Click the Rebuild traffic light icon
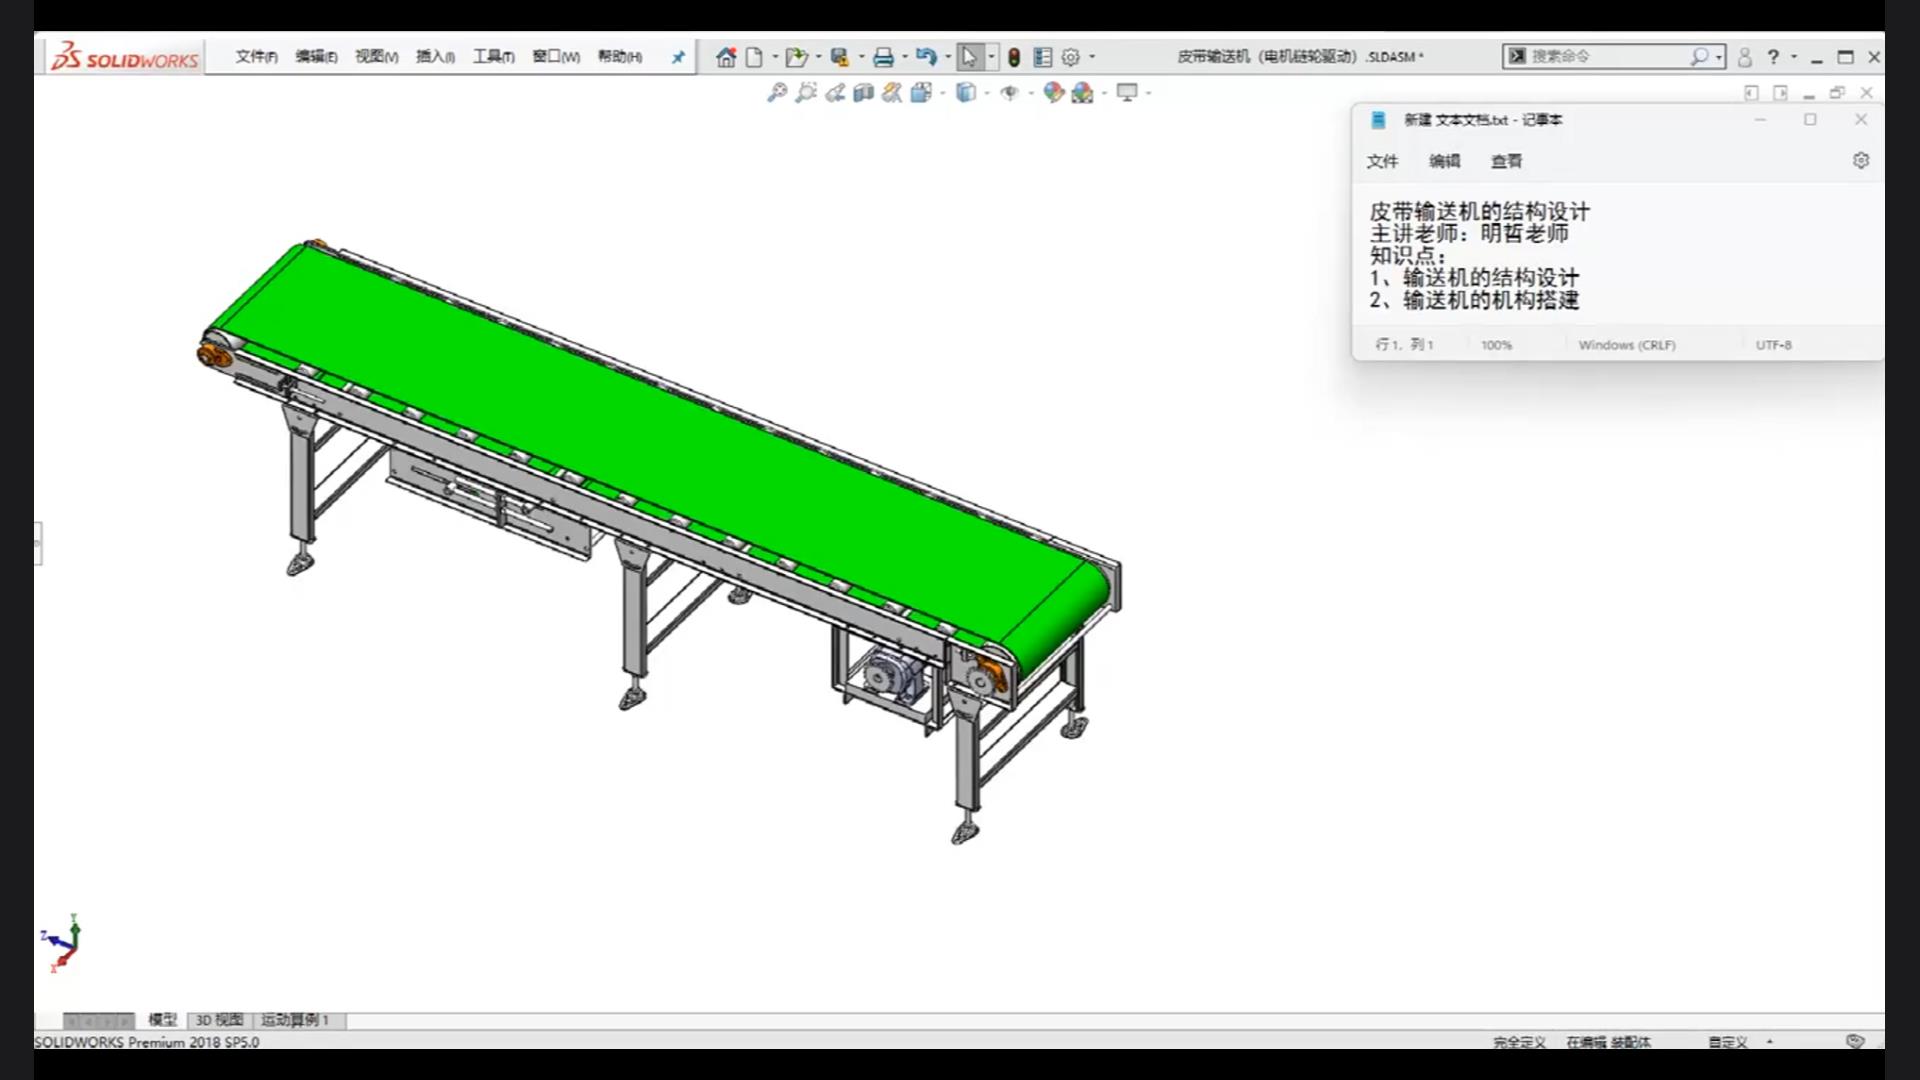 (1014, 57)
